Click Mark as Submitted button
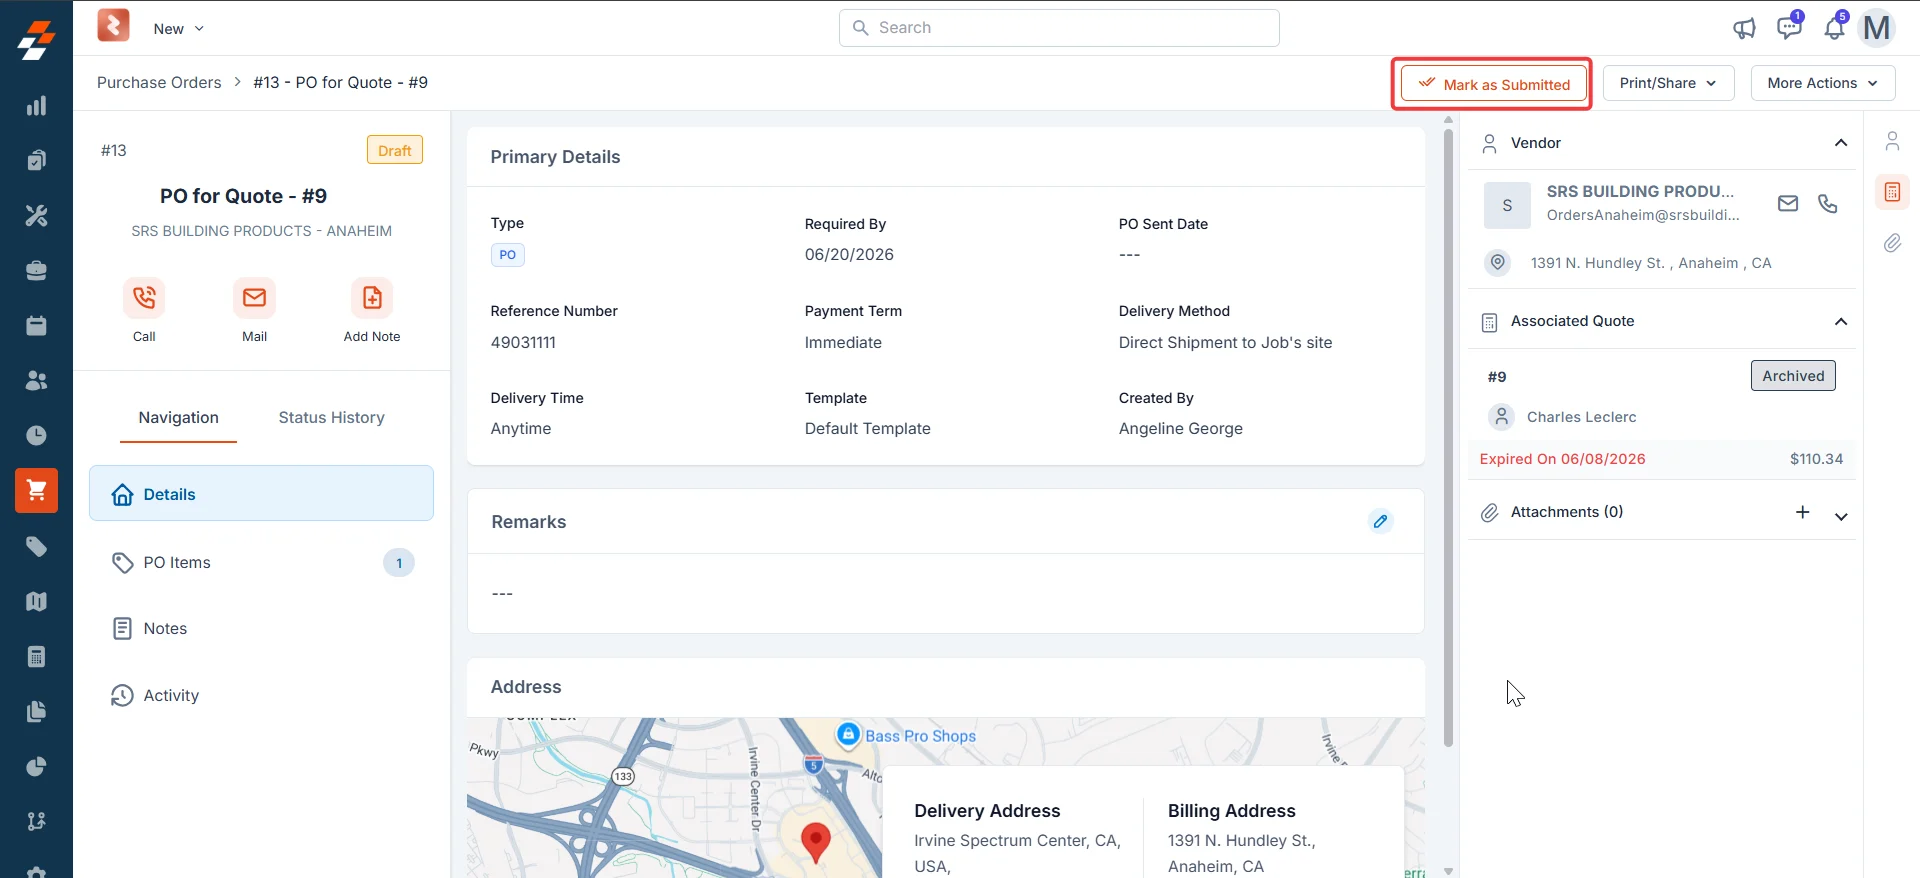The width and height of the screenshot is (1920, 878). (x=1494, y=84)
